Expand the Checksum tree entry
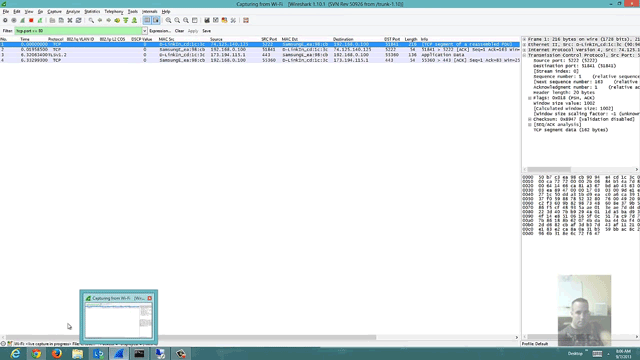Viewport: 640px width, 360px height. [530, 119]
